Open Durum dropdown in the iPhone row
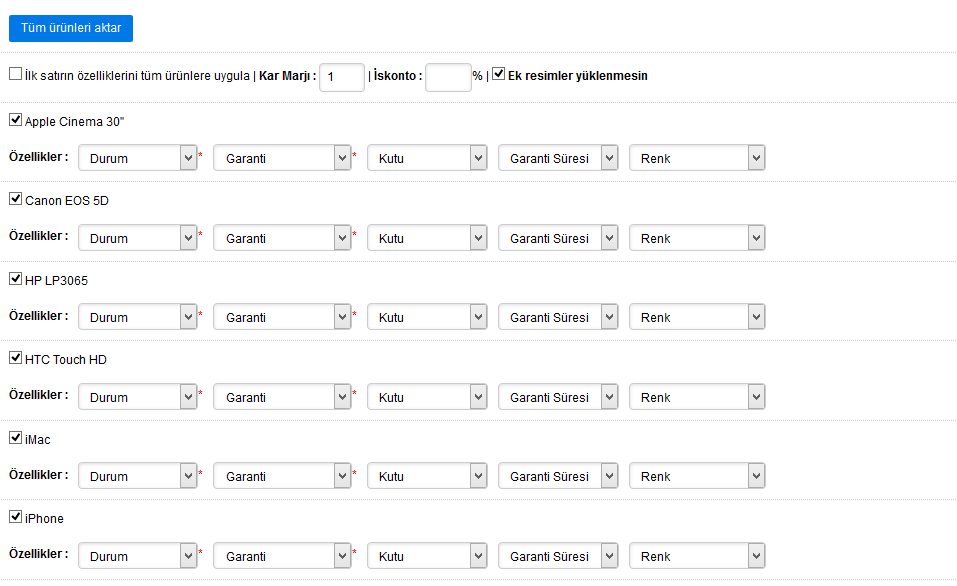957x586 pixels. (x=137, y=556)
